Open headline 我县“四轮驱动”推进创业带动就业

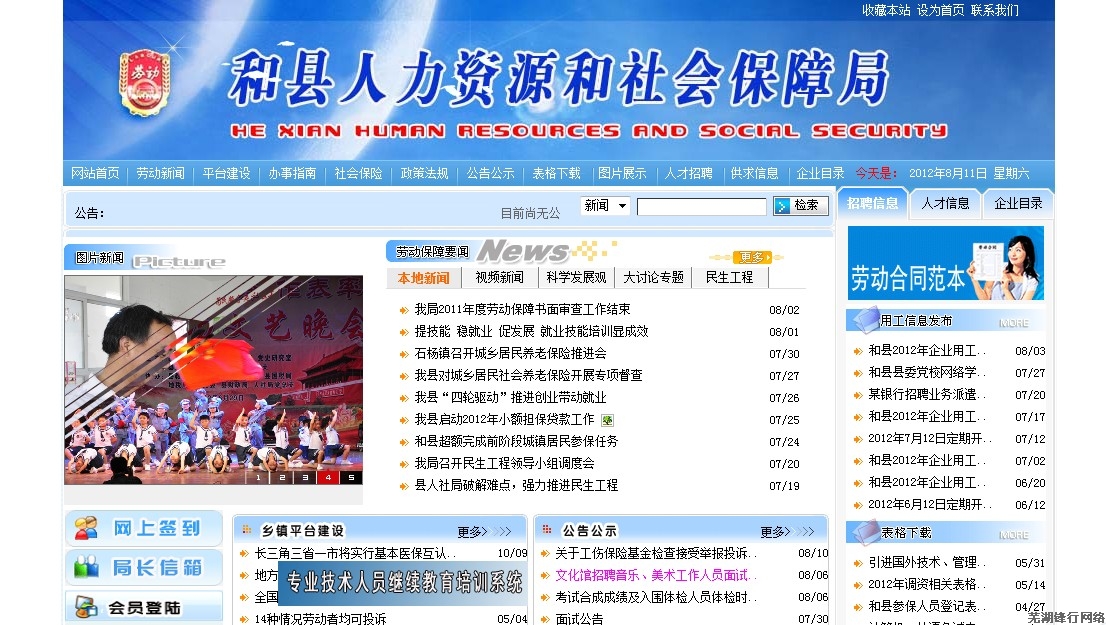511,398
